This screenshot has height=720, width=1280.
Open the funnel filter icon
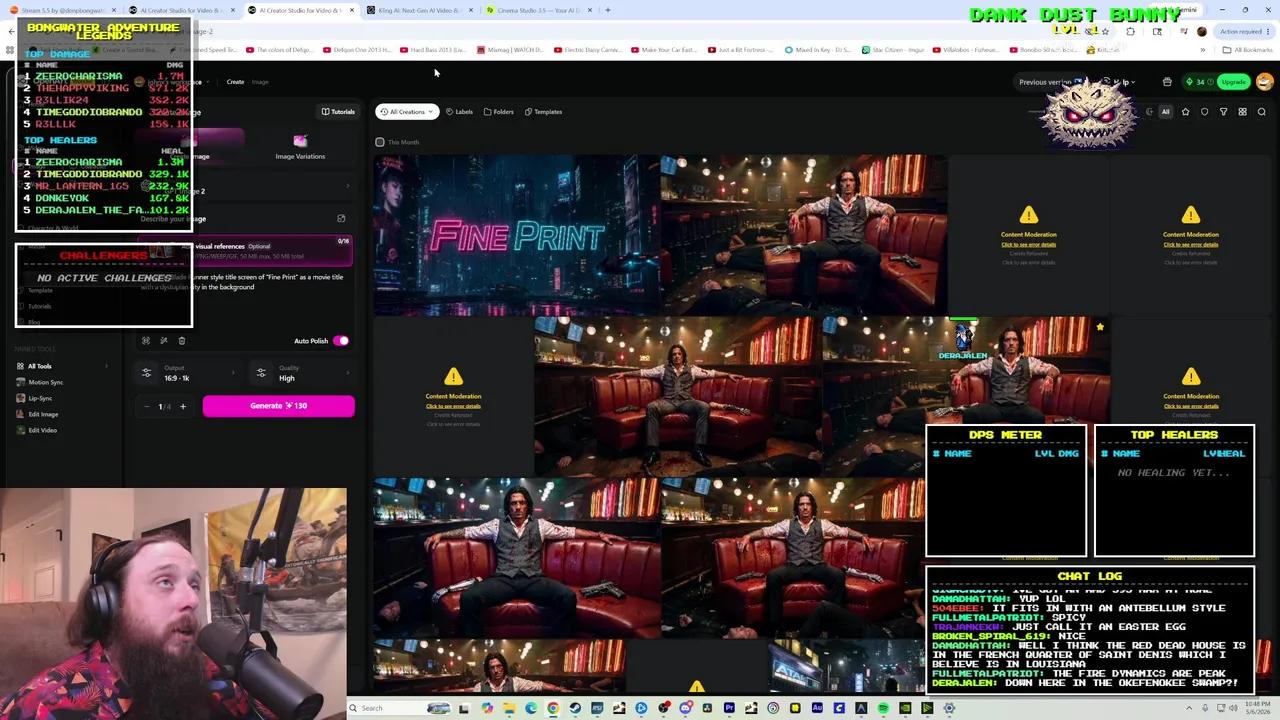point(1223,112)
